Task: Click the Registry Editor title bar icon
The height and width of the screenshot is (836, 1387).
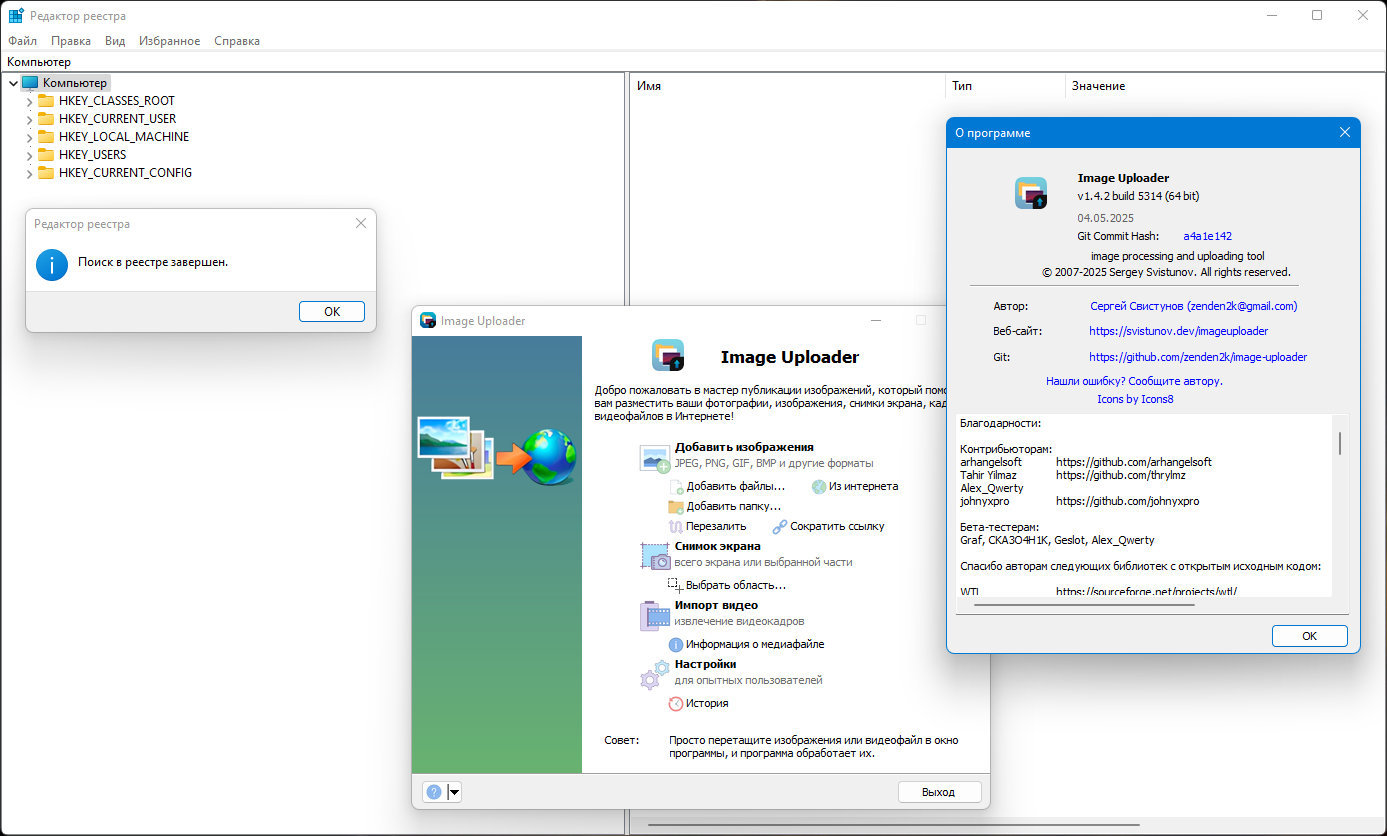Action: [16, 16]
